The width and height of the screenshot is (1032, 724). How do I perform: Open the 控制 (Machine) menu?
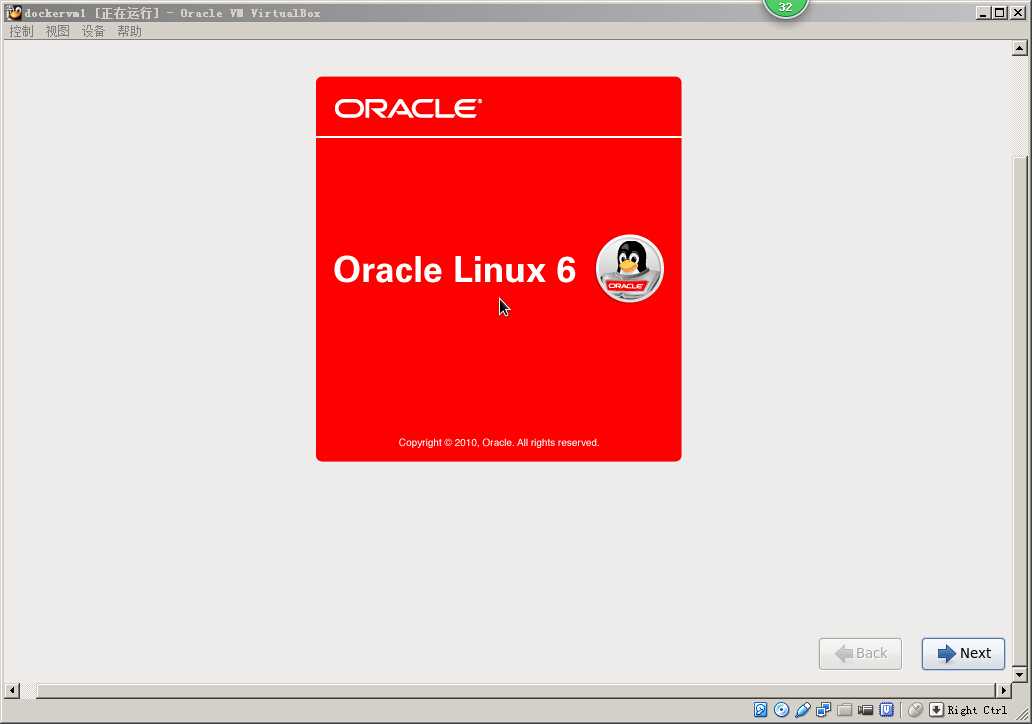21,31
